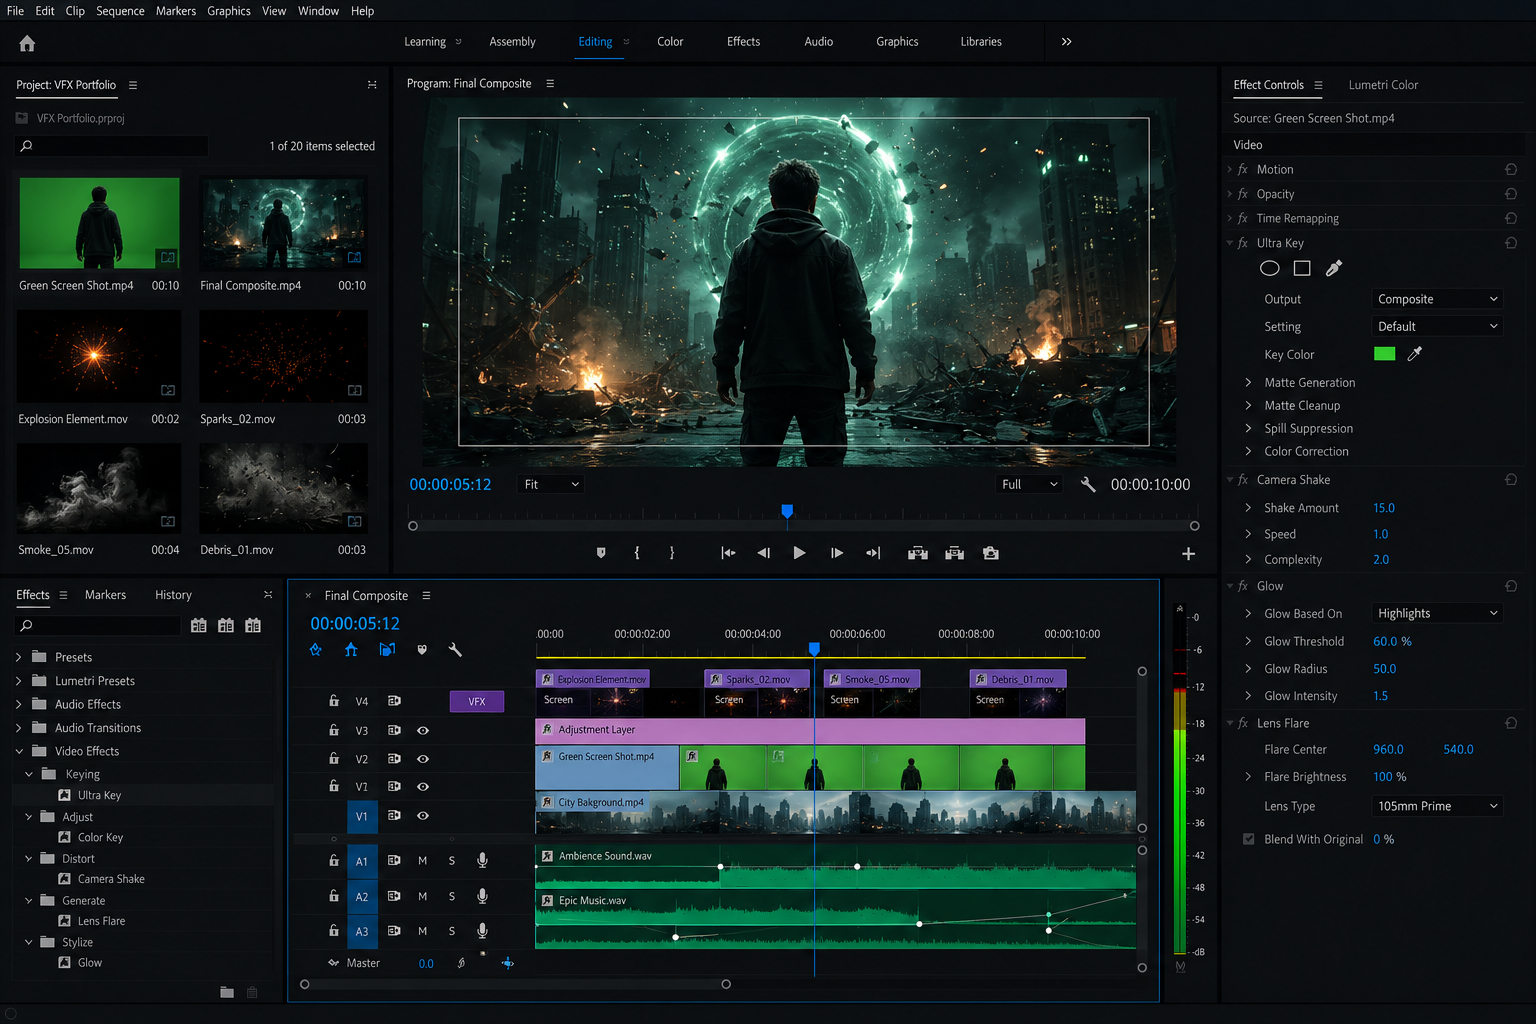Select the Explosion Element.mov thumbnail
This screenshot has width=1536, height=1024.
99,356
